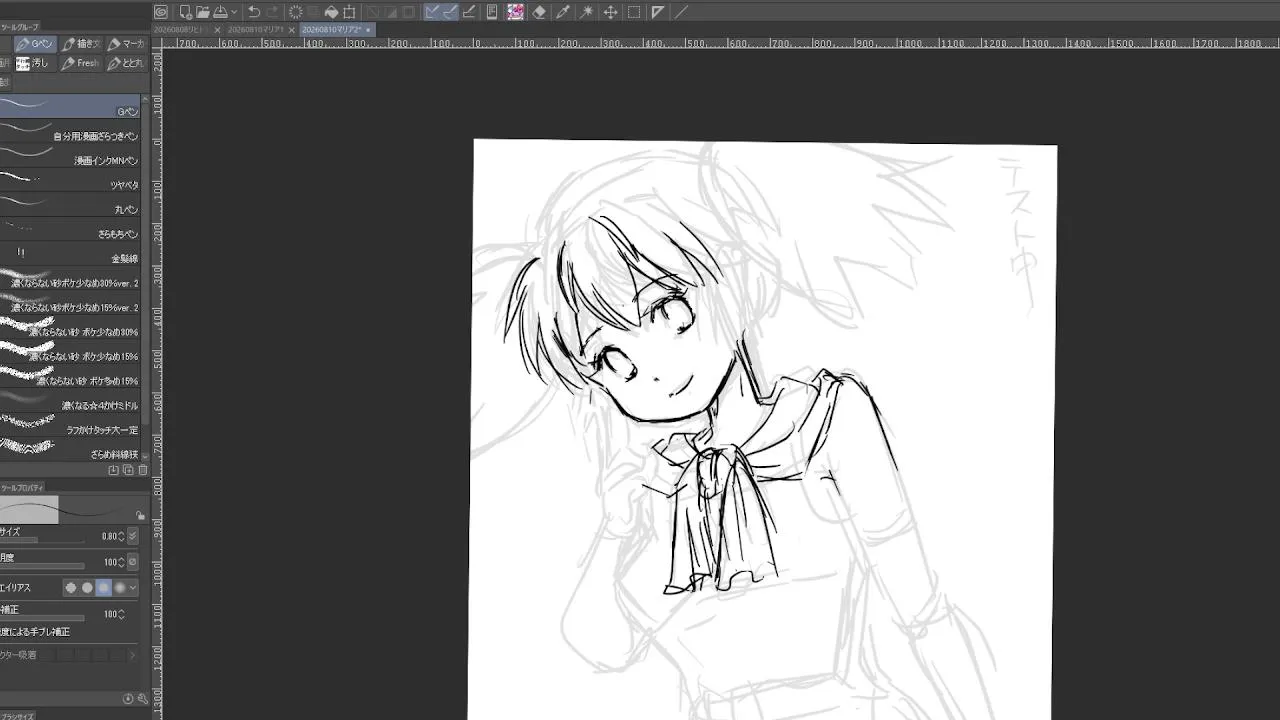1280x720 pixels.
Task: Choose the 金髪線 brush
Action: 70,253
